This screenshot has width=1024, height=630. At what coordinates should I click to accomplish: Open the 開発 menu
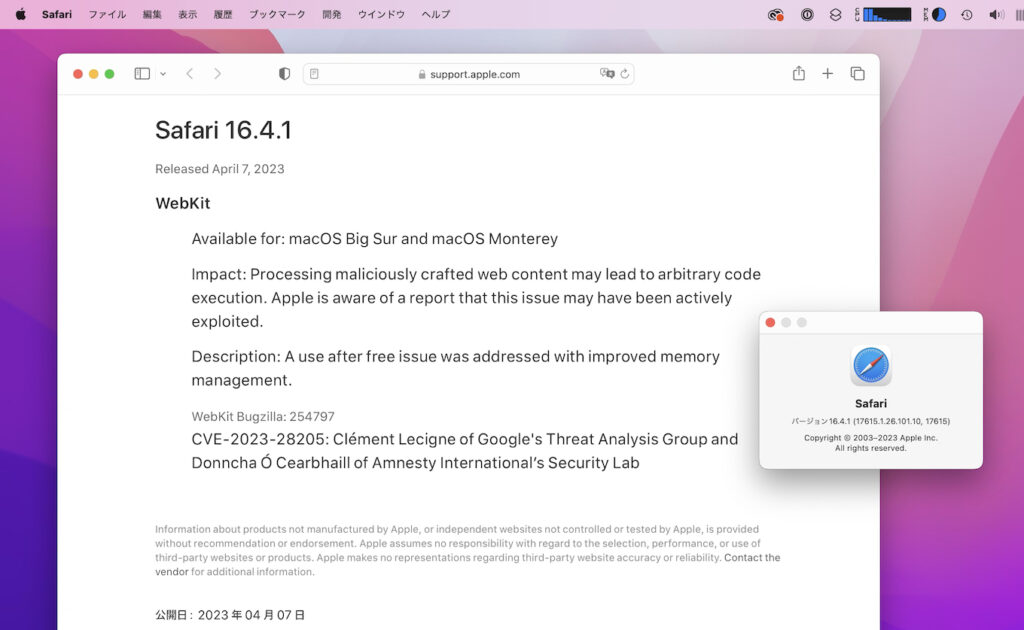[x=331, y=14]
